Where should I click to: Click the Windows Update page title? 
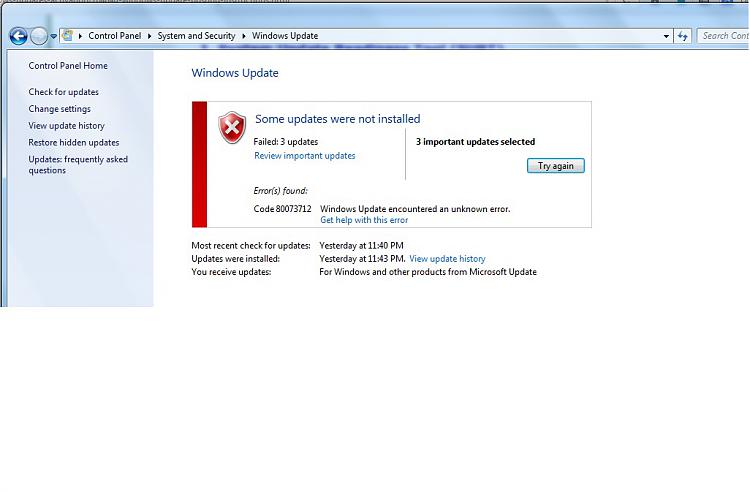point(235,73)
